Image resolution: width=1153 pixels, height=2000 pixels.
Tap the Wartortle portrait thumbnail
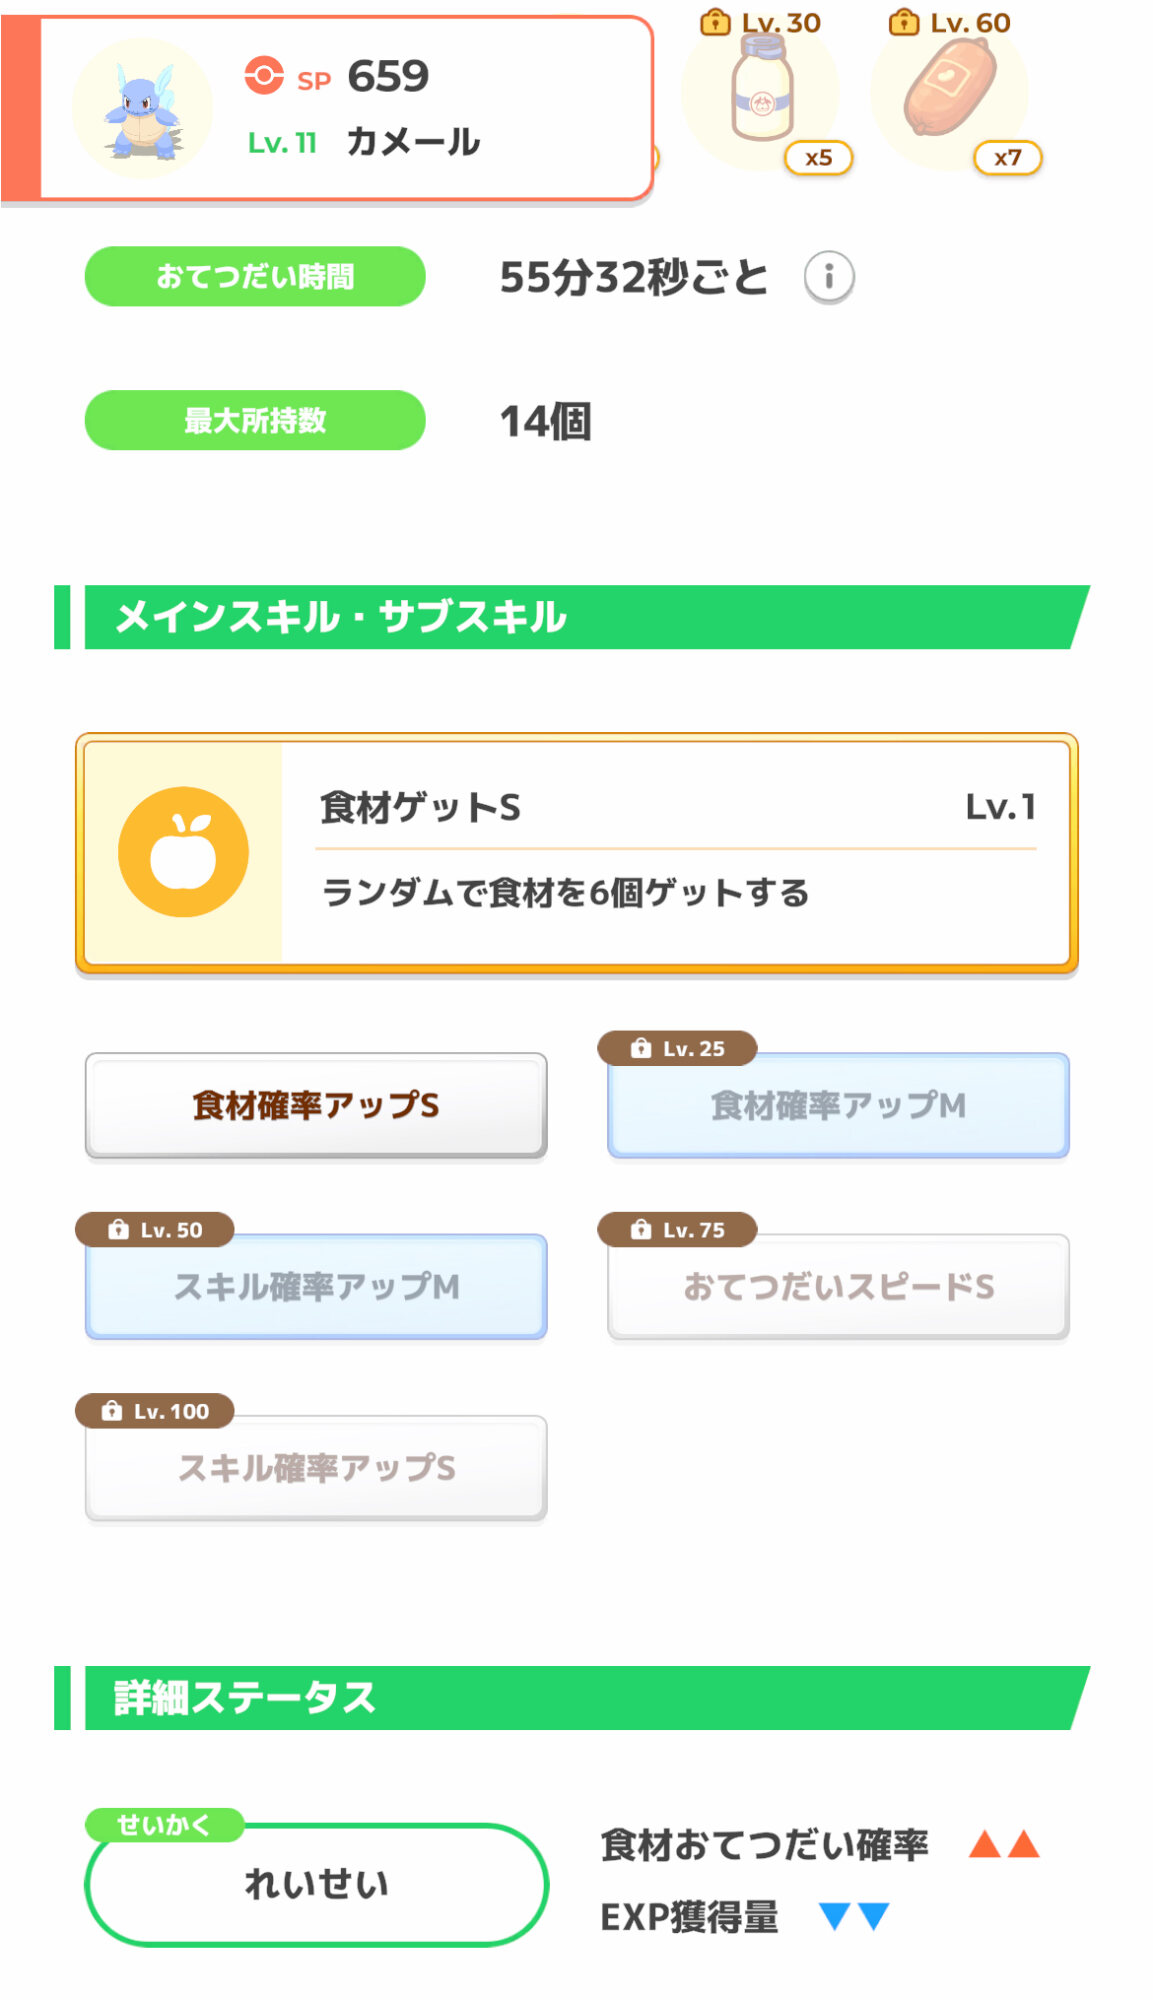coord(143,109)
